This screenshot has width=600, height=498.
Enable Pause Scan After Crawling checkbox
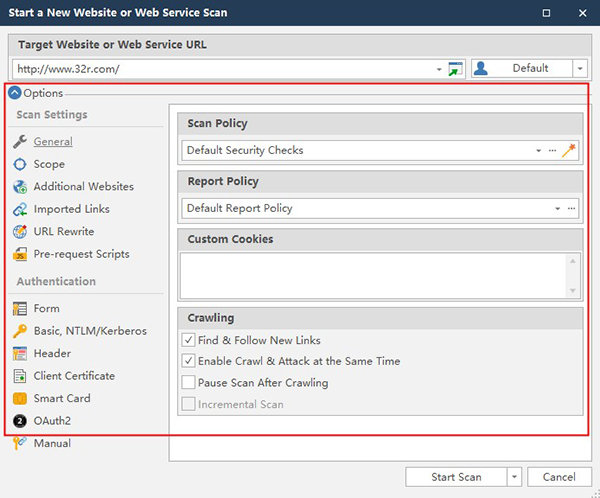pyautogui.click(x=188, y=382)
